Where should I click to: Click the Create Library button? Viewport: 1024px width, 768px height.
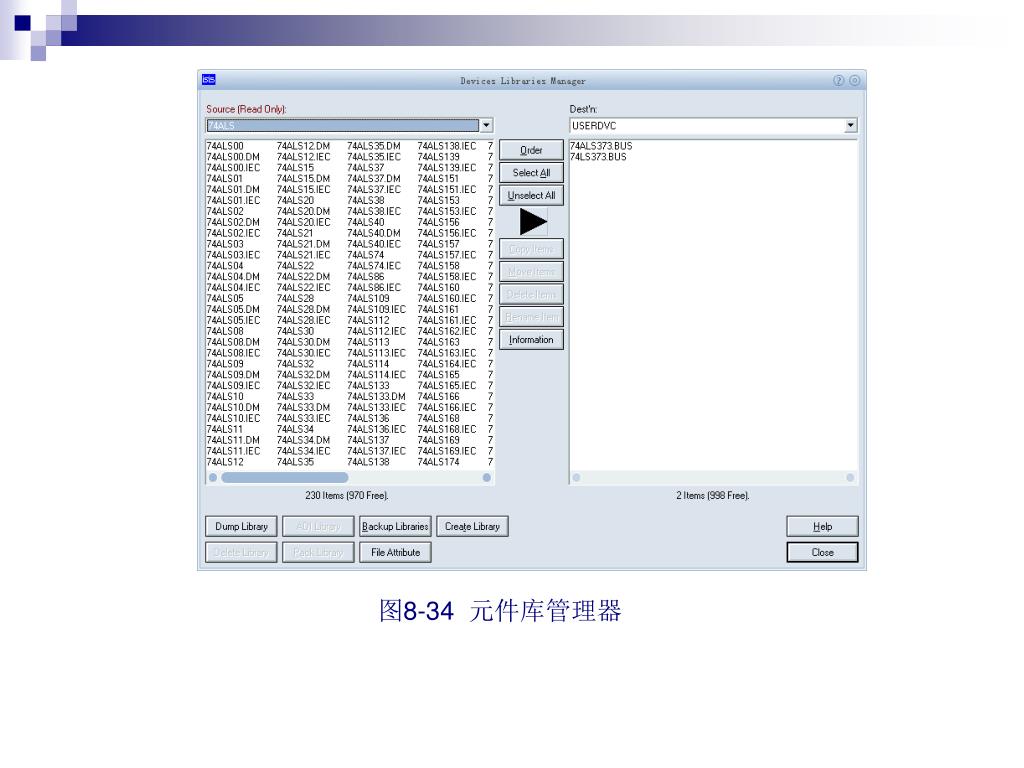tap(472, 526)
